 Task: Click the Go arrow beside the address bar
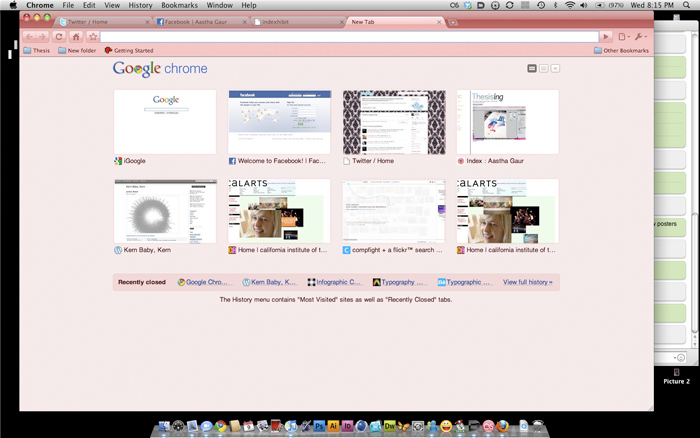tap(605, 37)
